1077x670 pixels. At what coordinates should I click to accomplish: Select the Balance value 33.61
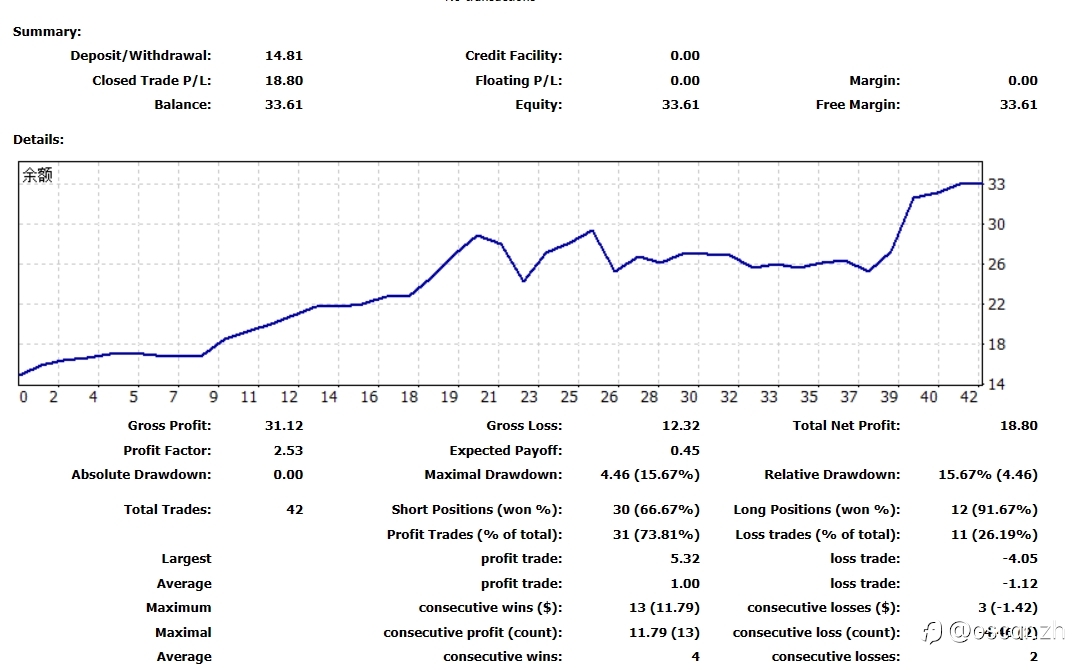[x=284, y=105]
